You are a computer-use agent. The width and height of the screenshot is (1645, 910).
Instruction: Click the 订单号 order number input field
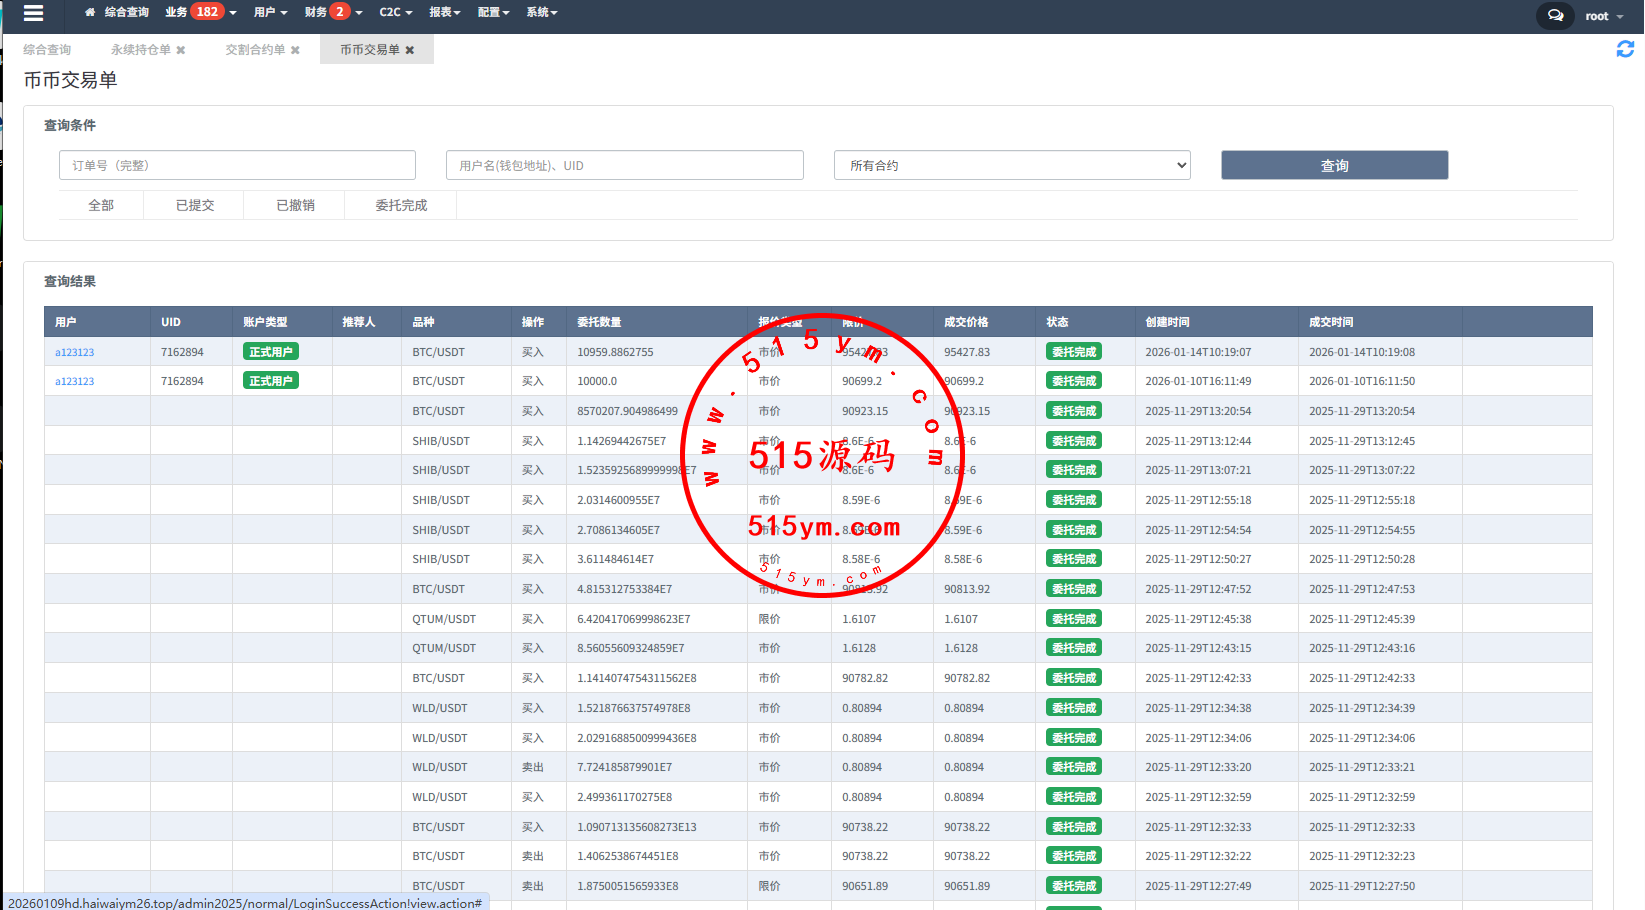237,165
